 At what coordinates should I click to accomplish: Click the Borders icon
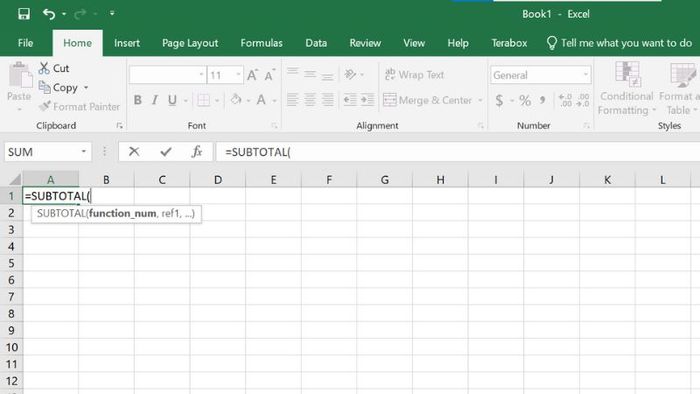click(x=204, y=100)
